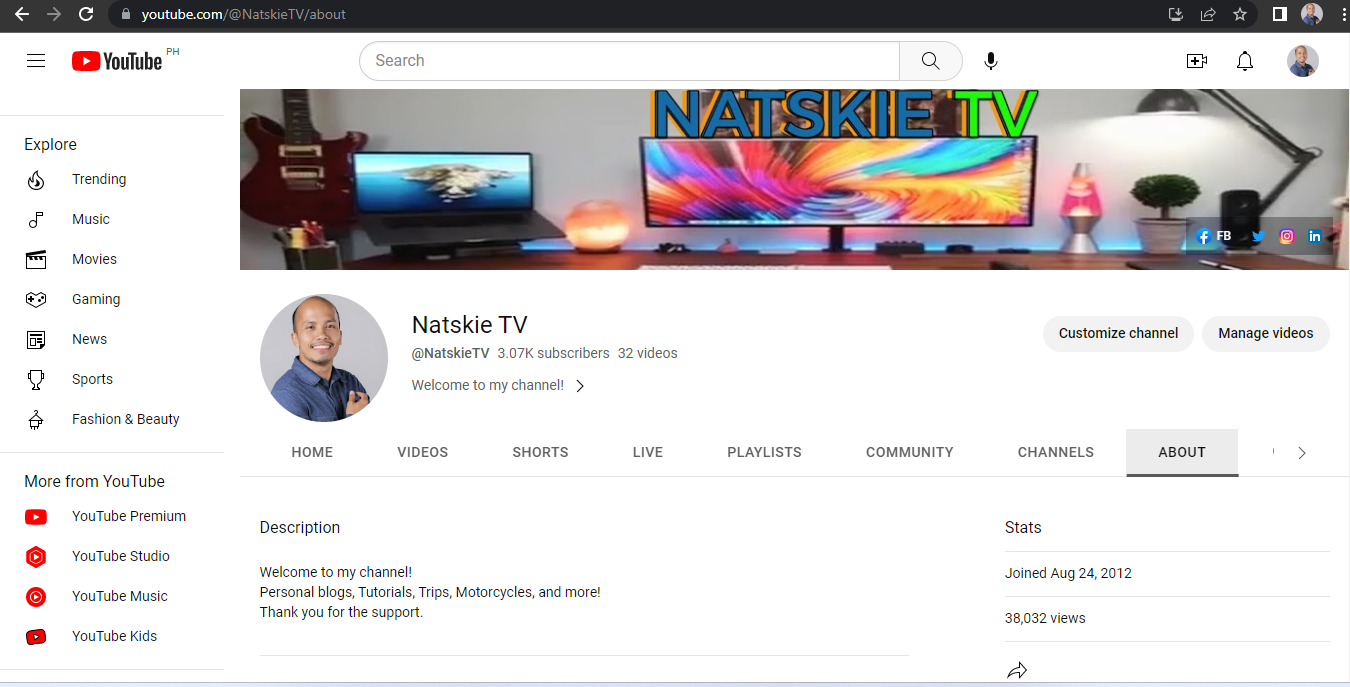Reload the page
The width and height of the screenshot is (1350, 687).
[86, 14]
